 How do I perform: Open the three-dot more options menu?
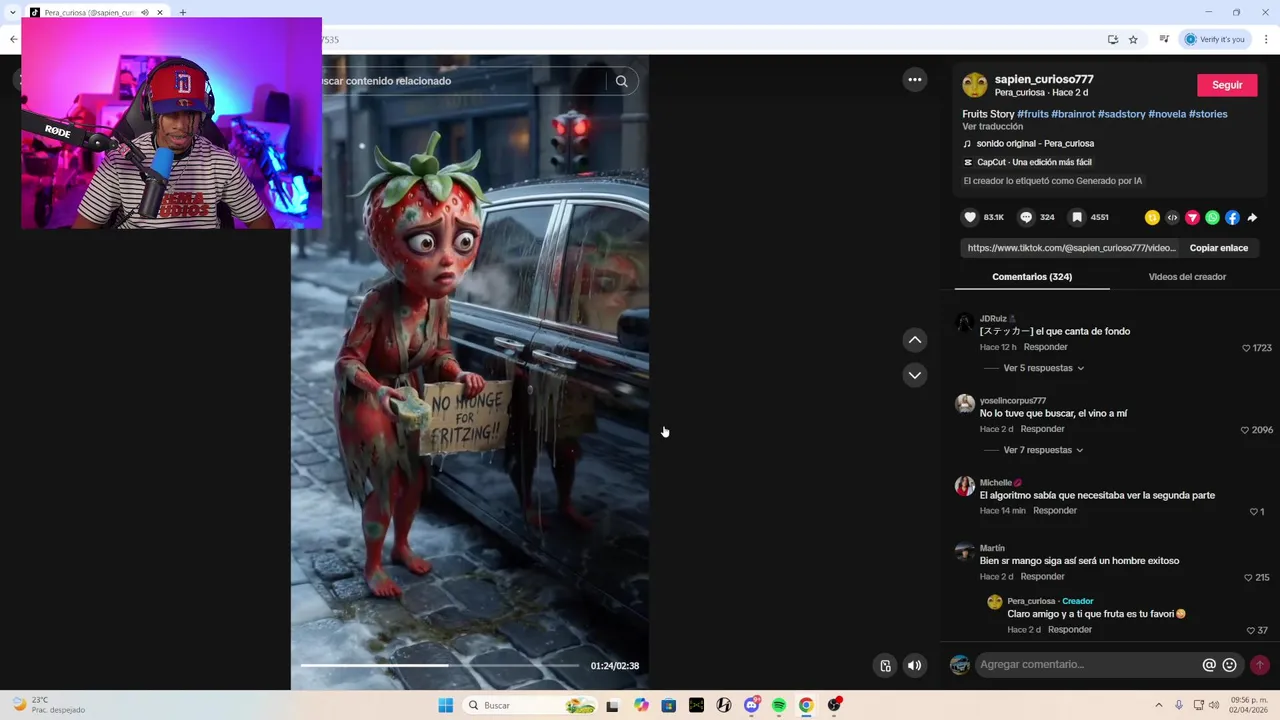(915, 80)
